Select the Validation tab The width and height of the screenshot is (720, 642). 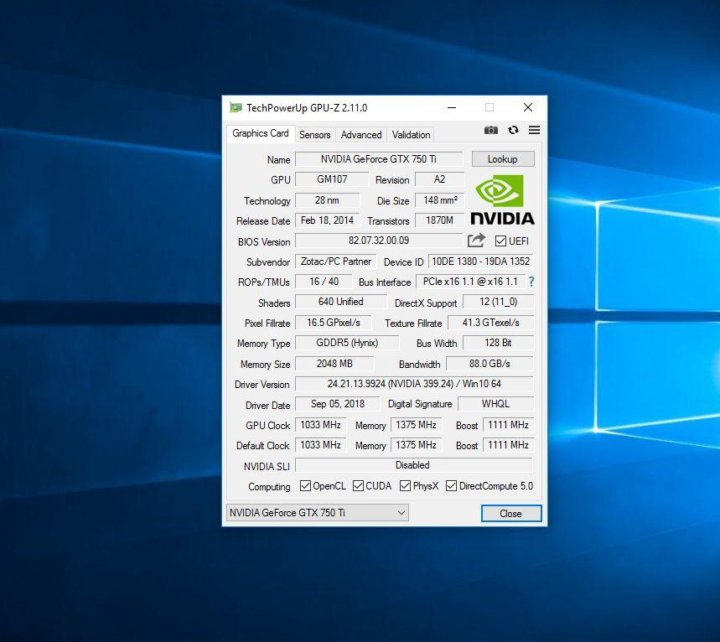(411, 135)
